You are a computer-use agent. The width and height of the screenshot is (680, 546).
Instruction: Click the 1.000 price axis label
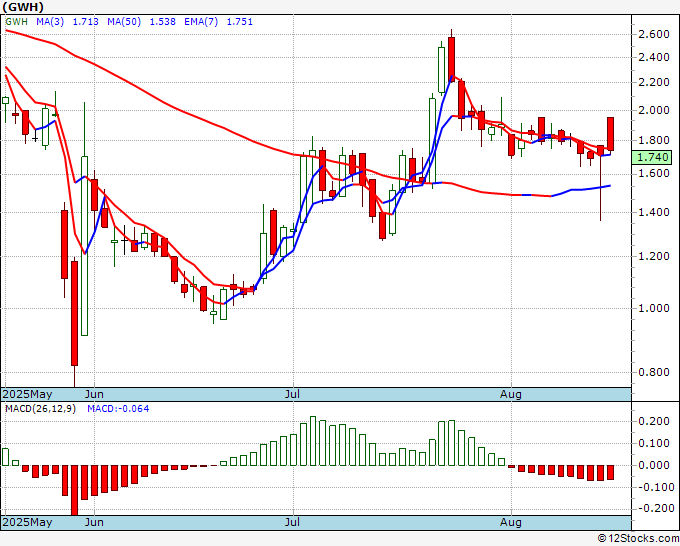click(654, 308)
